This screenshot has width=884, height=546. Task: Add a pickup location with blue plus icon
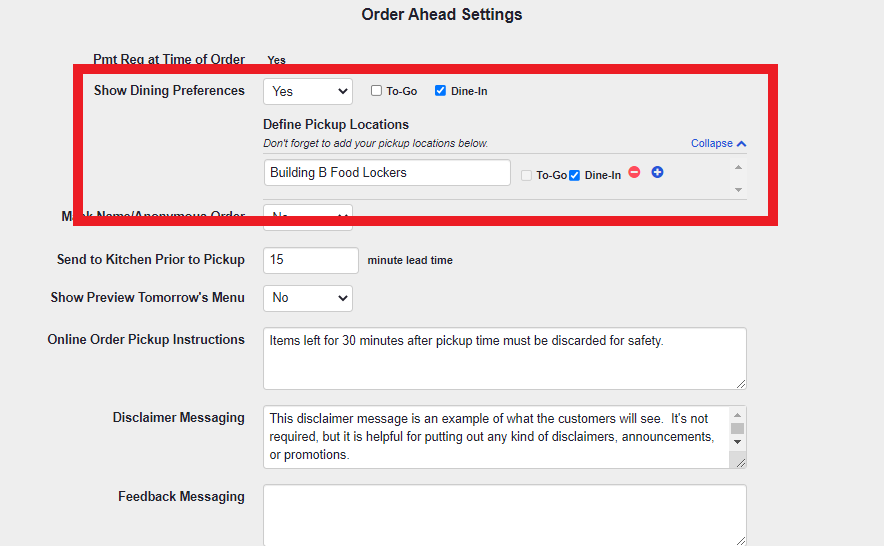[x=657, y=173]
